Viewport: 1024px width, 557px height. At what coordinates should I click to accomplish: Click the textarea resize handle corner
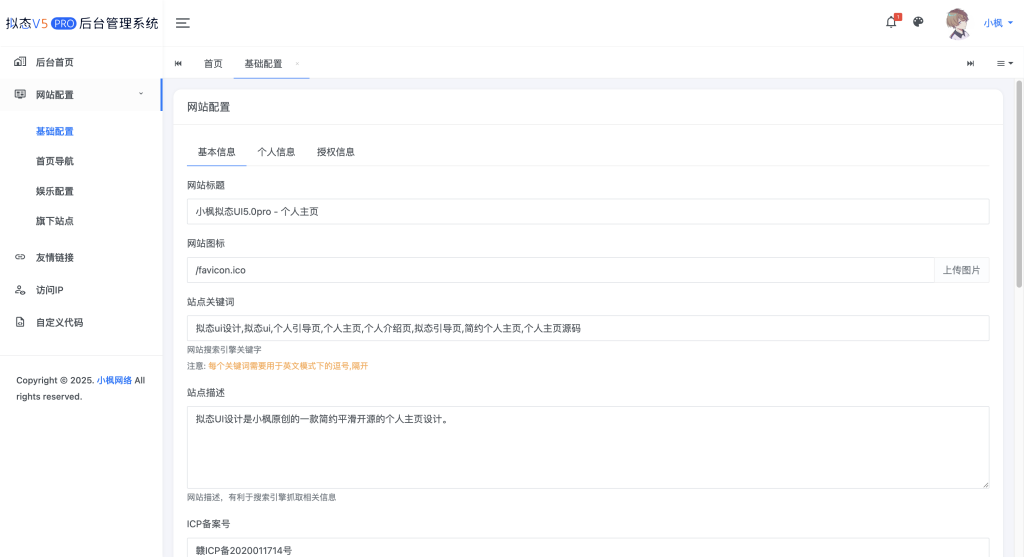point(985,485)
